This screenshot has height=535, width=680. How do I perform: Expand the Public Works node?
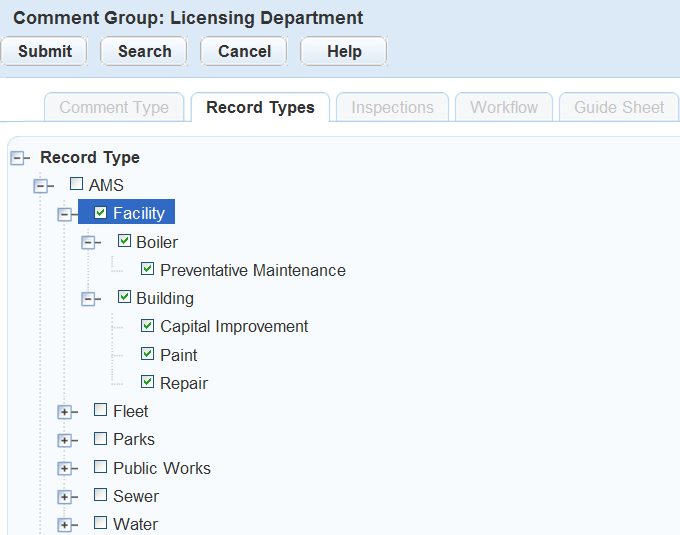click(65, 468)
